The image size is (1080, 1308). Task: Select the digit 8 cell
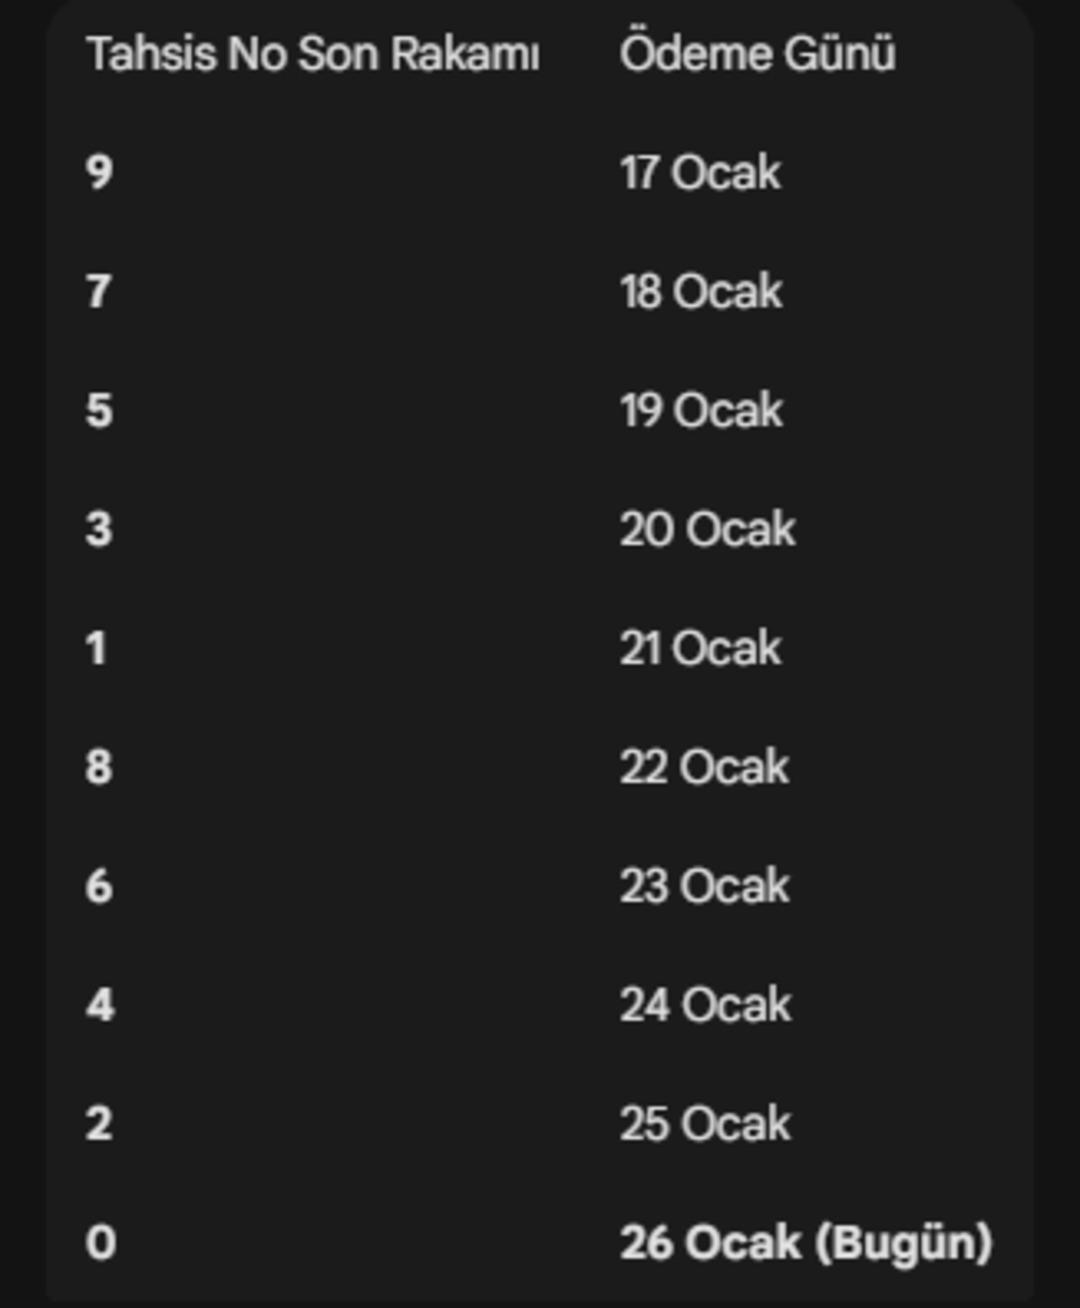point(99,767)
